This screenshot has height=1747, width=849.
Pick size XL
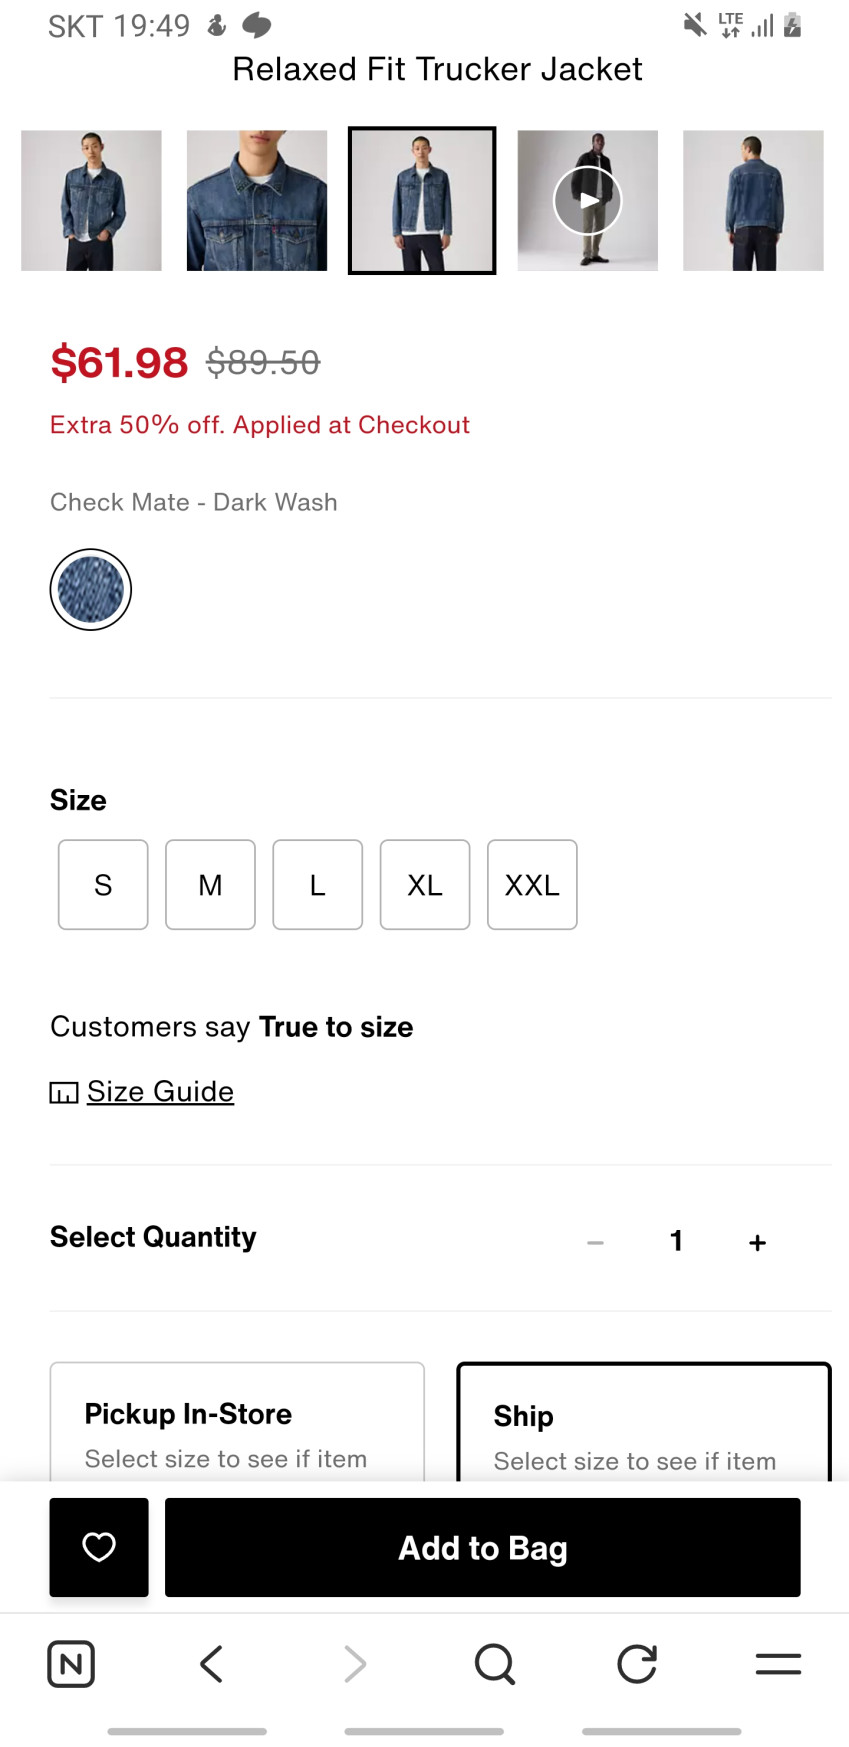(425, 885)
